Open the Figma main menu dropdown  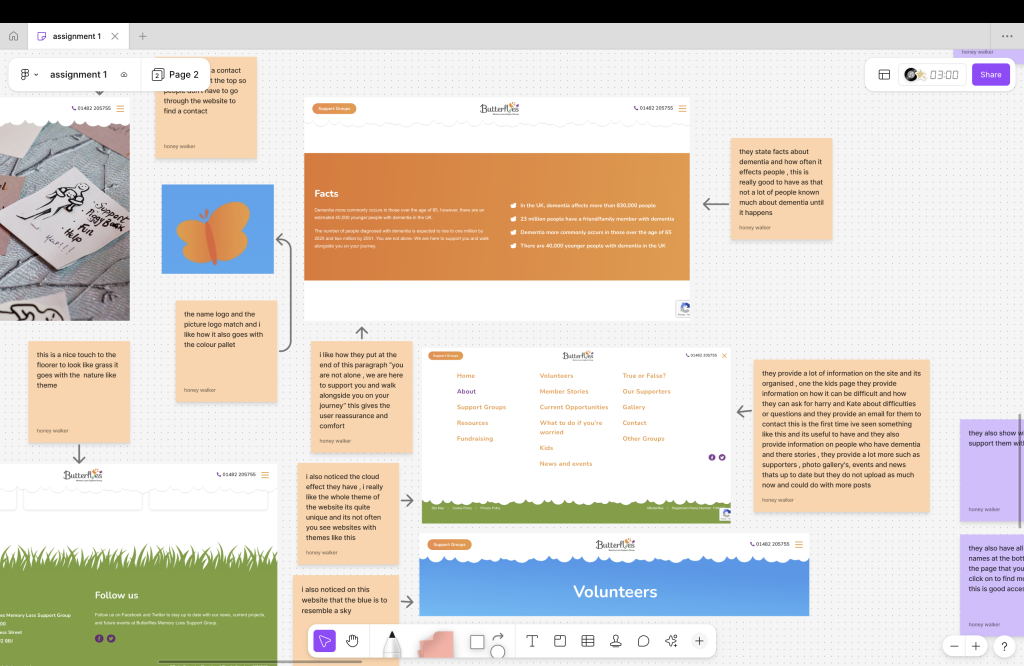(29, 75)
